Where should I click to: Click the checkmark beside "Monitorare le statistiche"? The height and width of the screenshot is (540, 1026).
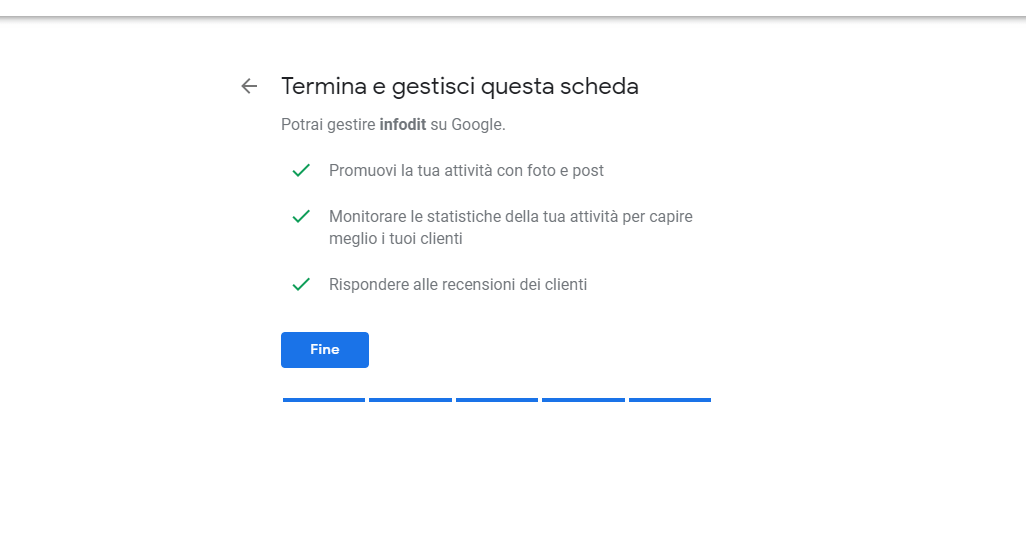pyautogui.click(x=301, y=216)
